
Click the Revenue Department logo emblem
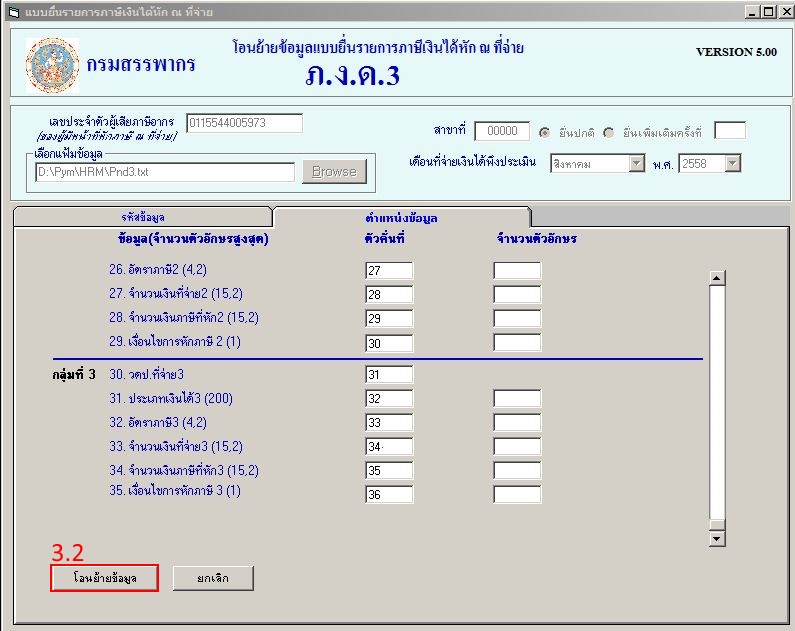[x=52, y=65]
